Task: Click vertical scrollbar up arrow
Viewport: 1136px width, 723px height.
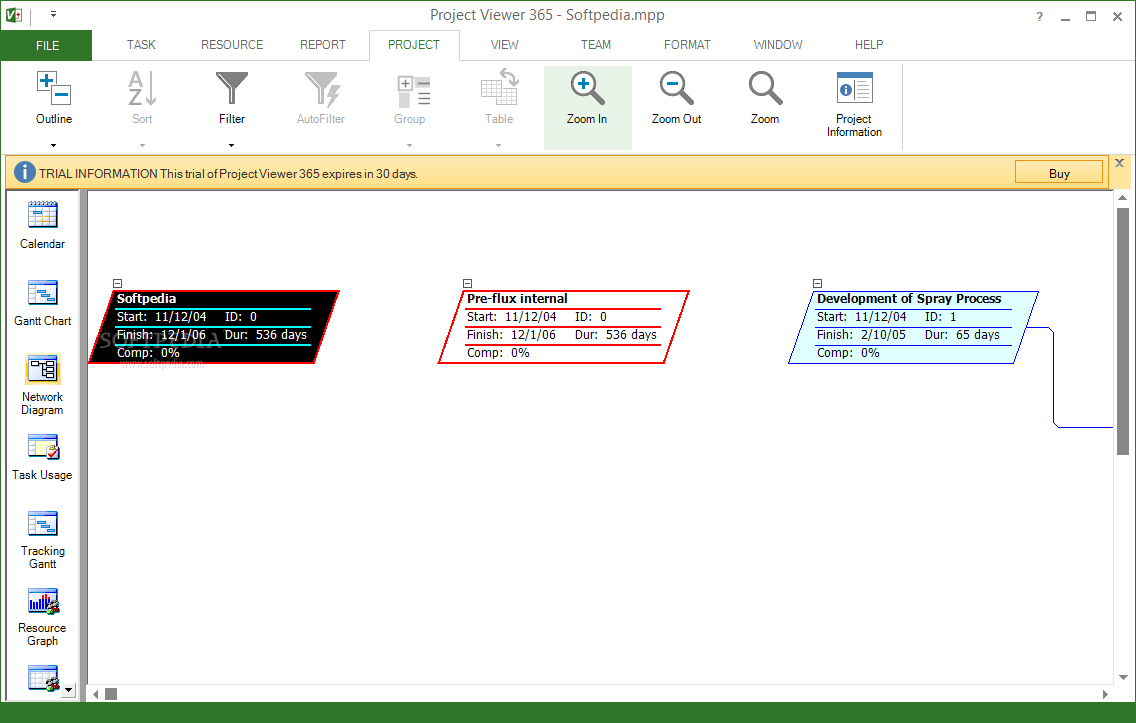Action: coord(1123,198)
